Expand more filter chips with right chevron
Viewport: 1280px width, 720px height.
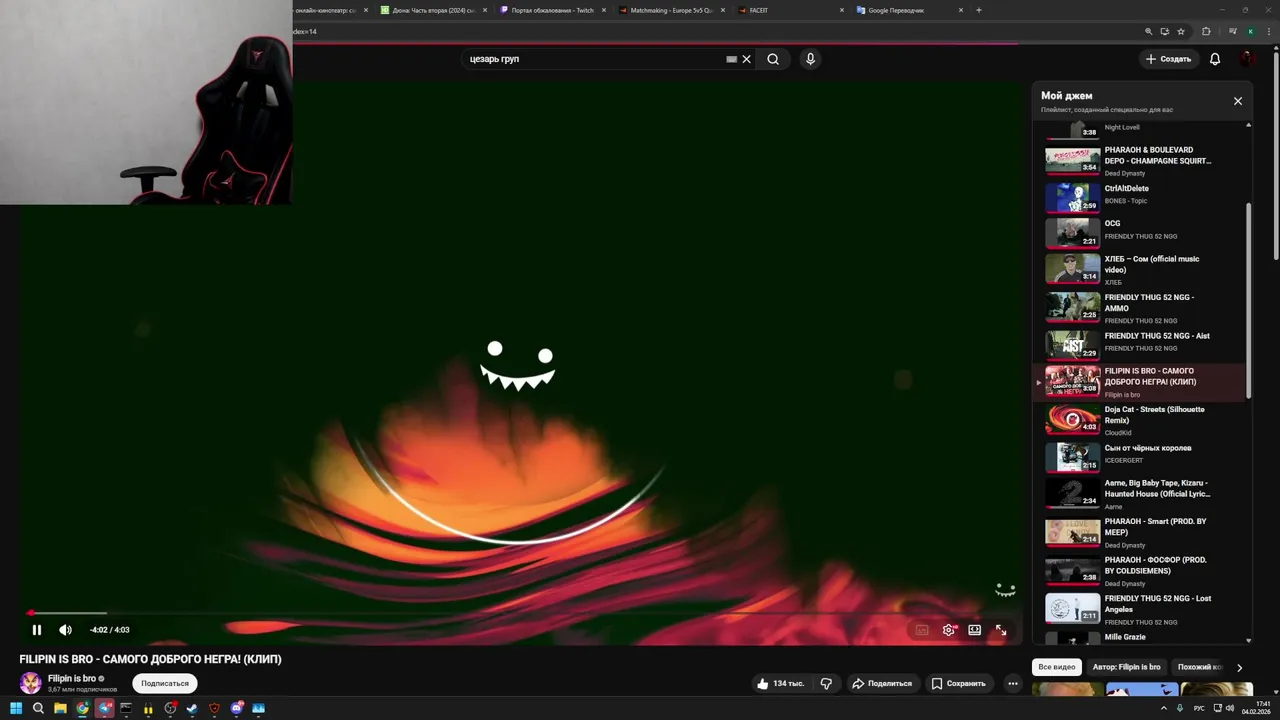1239,667
